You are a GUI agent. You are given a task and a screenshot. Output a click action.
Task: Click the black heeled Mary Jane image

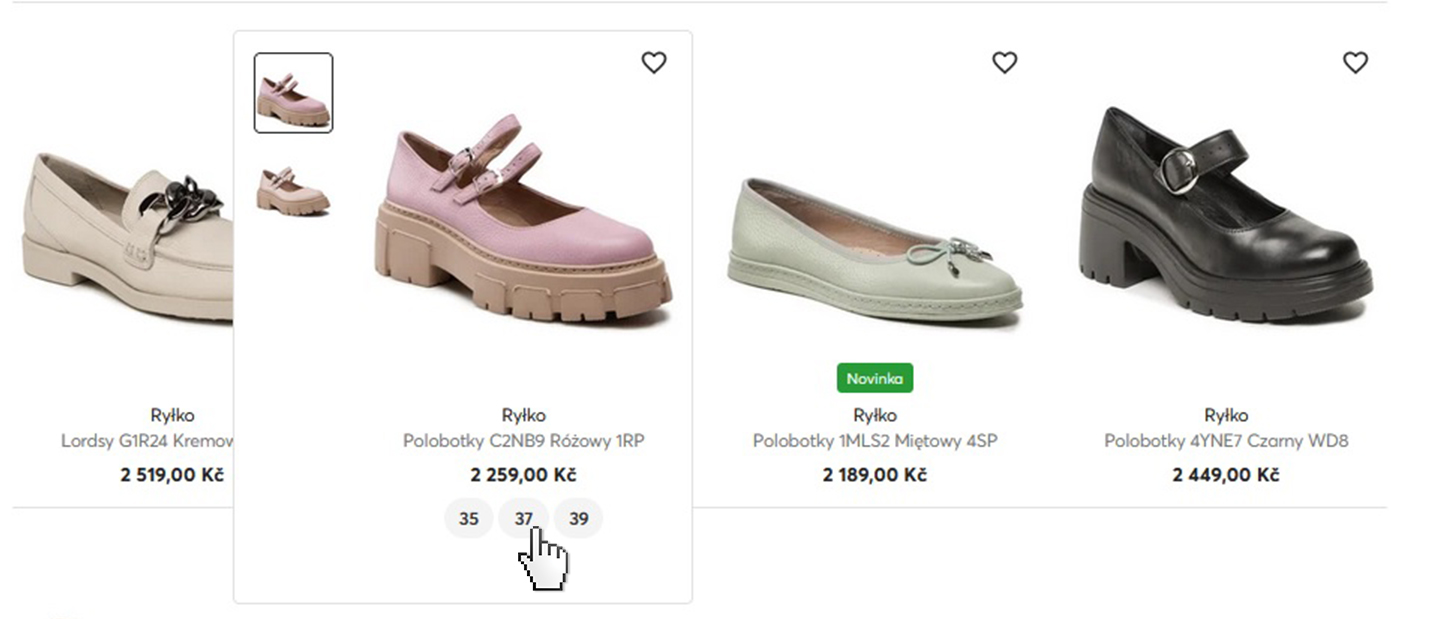[x=1226, y=215]
